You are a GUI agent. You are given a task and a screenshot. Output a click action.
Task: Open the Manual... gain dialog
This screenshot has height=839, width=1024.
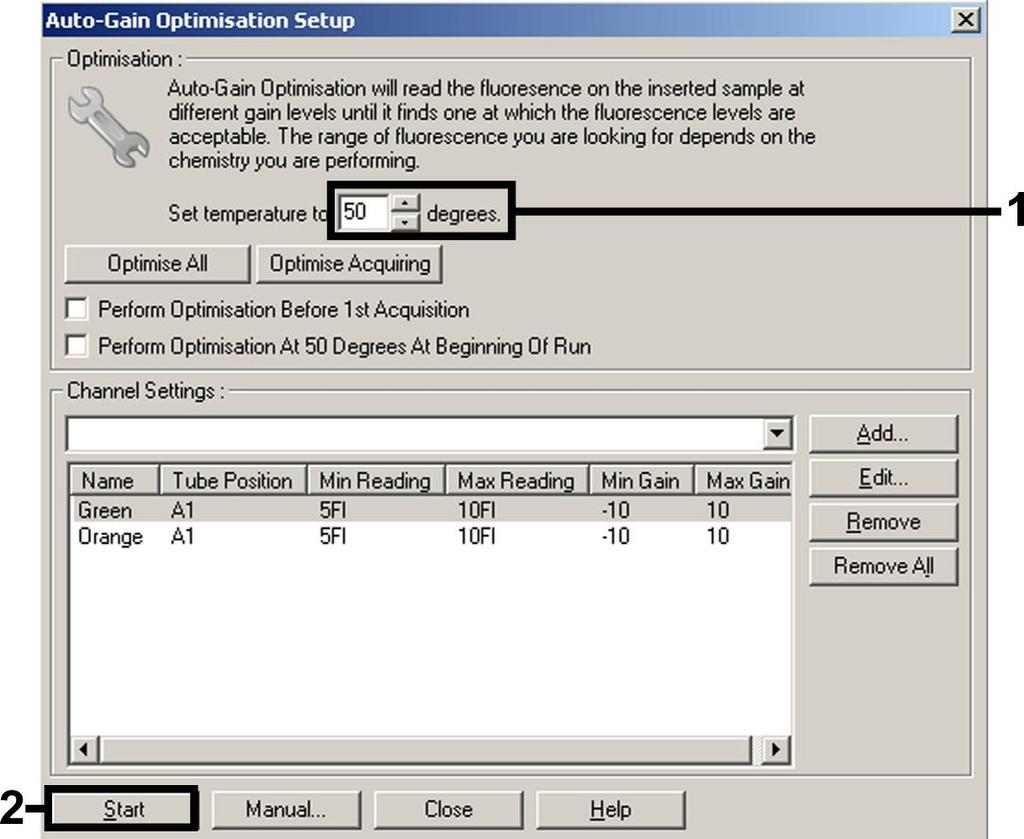click(286, 809)
